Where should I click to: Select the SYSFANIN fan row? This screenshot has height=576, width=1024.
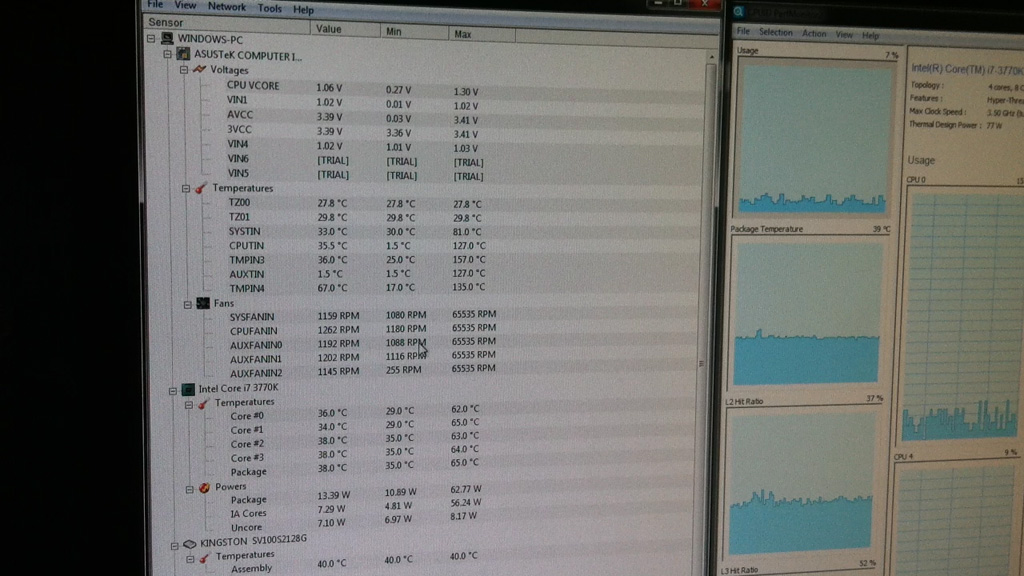[424, 315]
